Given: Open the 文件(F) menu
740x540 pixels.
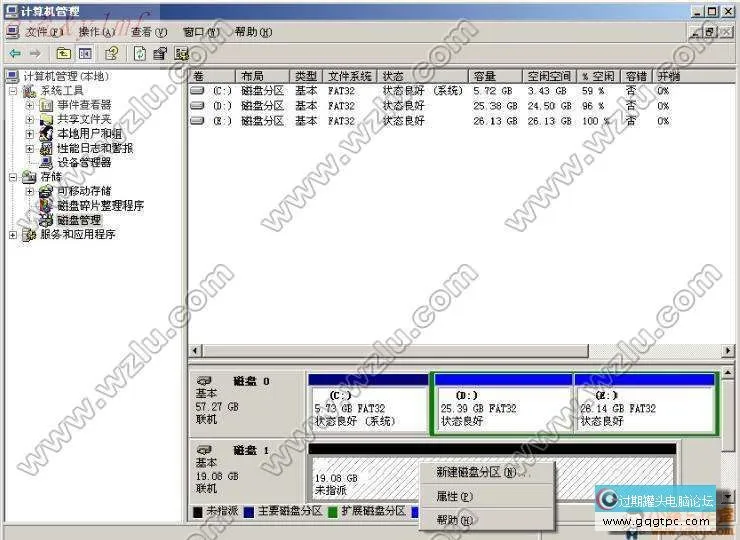Looking at the screenshot, I should pyautogui.click(x=44, y=32).
